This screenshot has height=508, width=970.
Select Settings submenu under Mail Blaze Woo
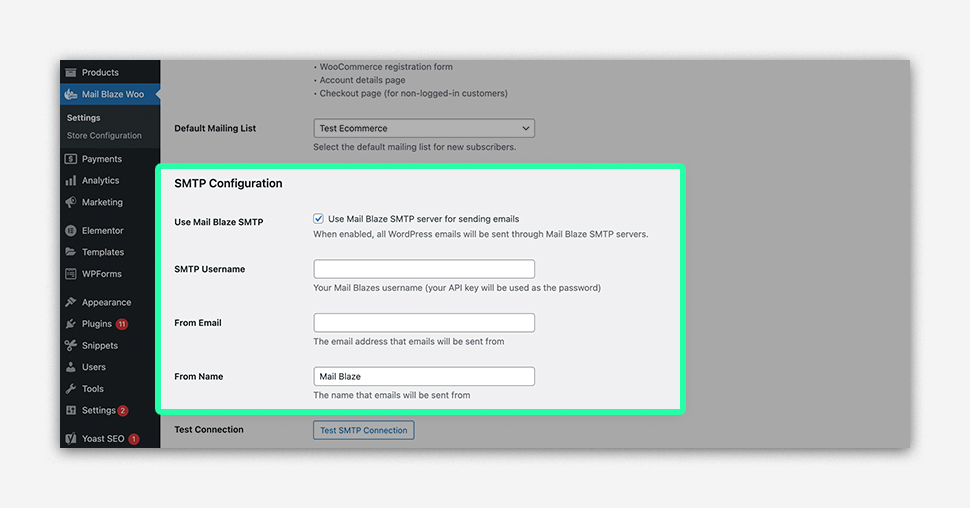coord(84,118)
